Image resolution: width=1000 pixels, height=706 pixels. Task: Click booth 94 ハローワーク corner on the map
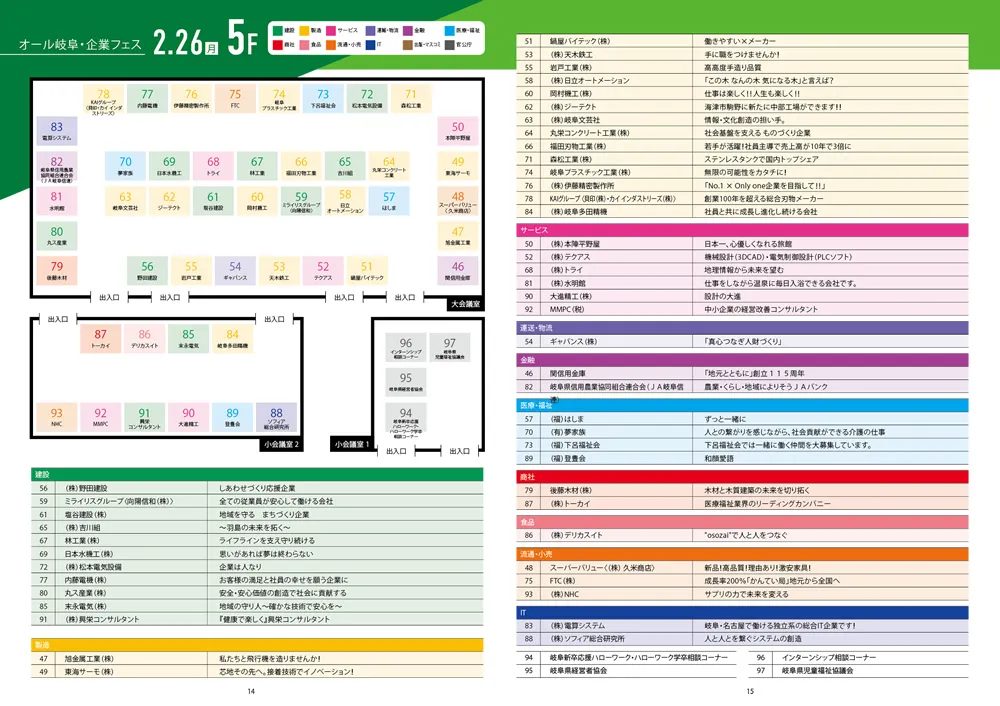pos(406,422)
